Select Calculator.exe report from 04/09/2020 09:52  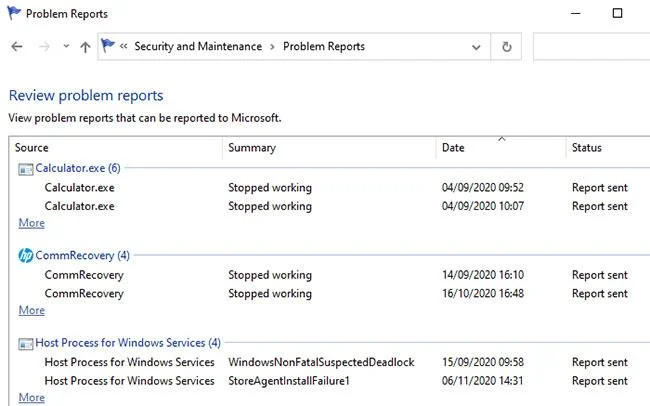(336, 187)
